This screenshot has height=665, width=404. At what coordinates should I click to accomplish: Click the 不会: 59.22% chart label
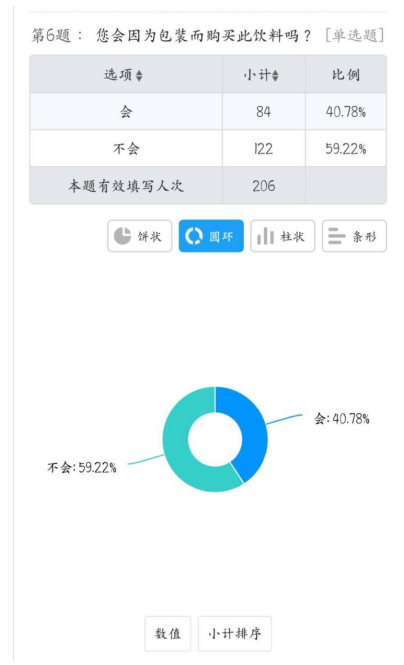82,467
